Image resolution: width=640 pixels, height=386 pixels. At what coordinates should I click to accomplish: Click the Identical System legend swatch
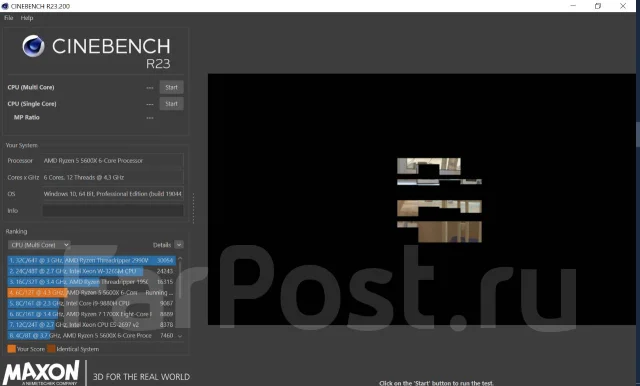coord(51,349)
